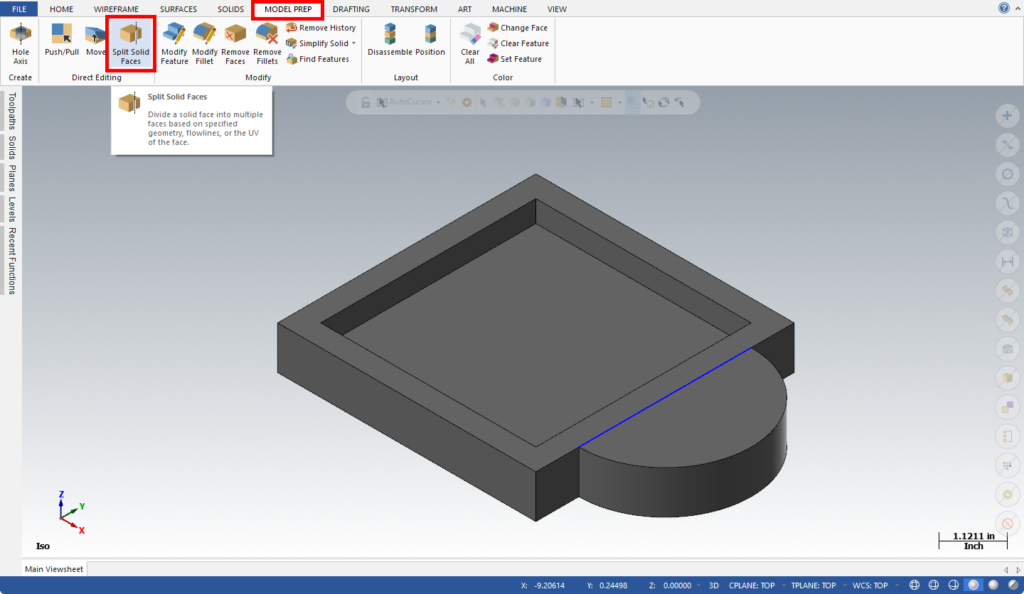The image size is (1024, 594).
Task: Select the Move direct editing tool
Action: click(x=95, y=39)
